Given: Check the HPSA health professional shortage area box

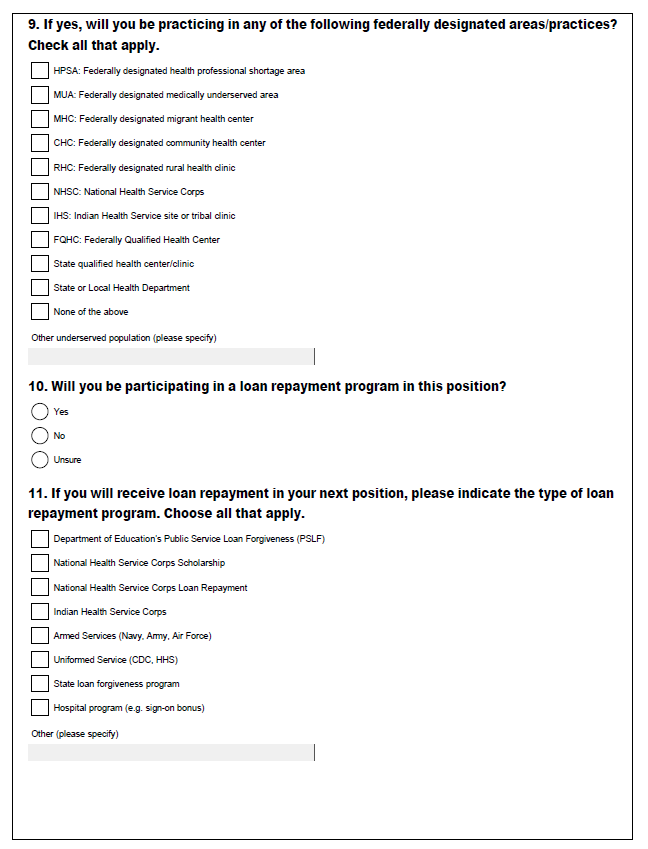Looking at the screenshot, I should click(39, 71).
